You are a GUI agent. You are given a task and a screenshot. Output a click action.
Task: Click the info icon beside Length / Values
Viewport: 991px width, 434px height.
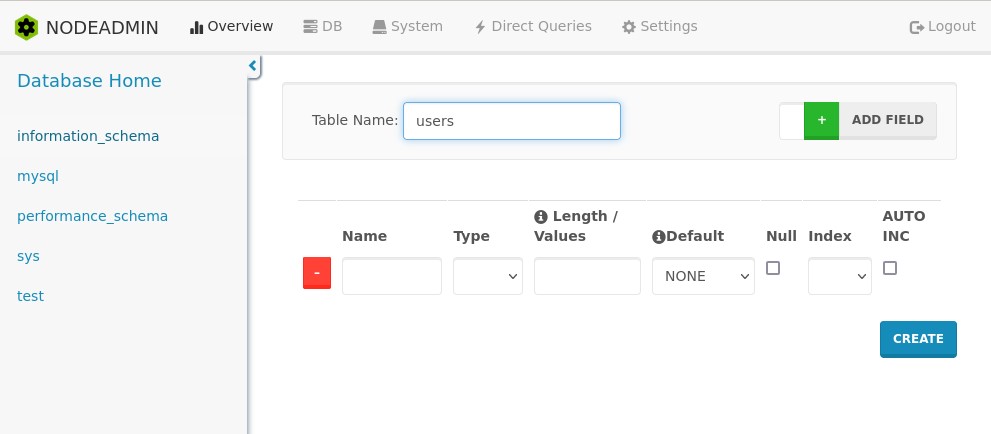point(541,217)
